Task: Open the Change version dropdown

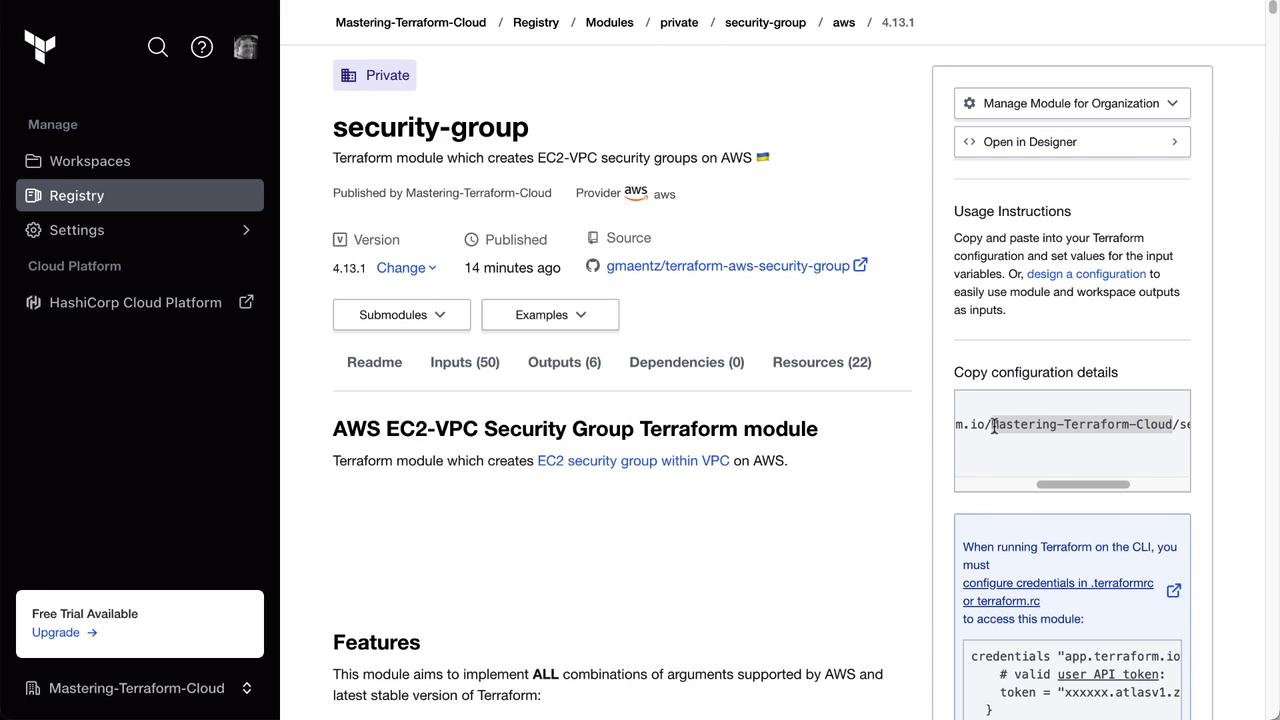Action: click(x=406, y=268)
